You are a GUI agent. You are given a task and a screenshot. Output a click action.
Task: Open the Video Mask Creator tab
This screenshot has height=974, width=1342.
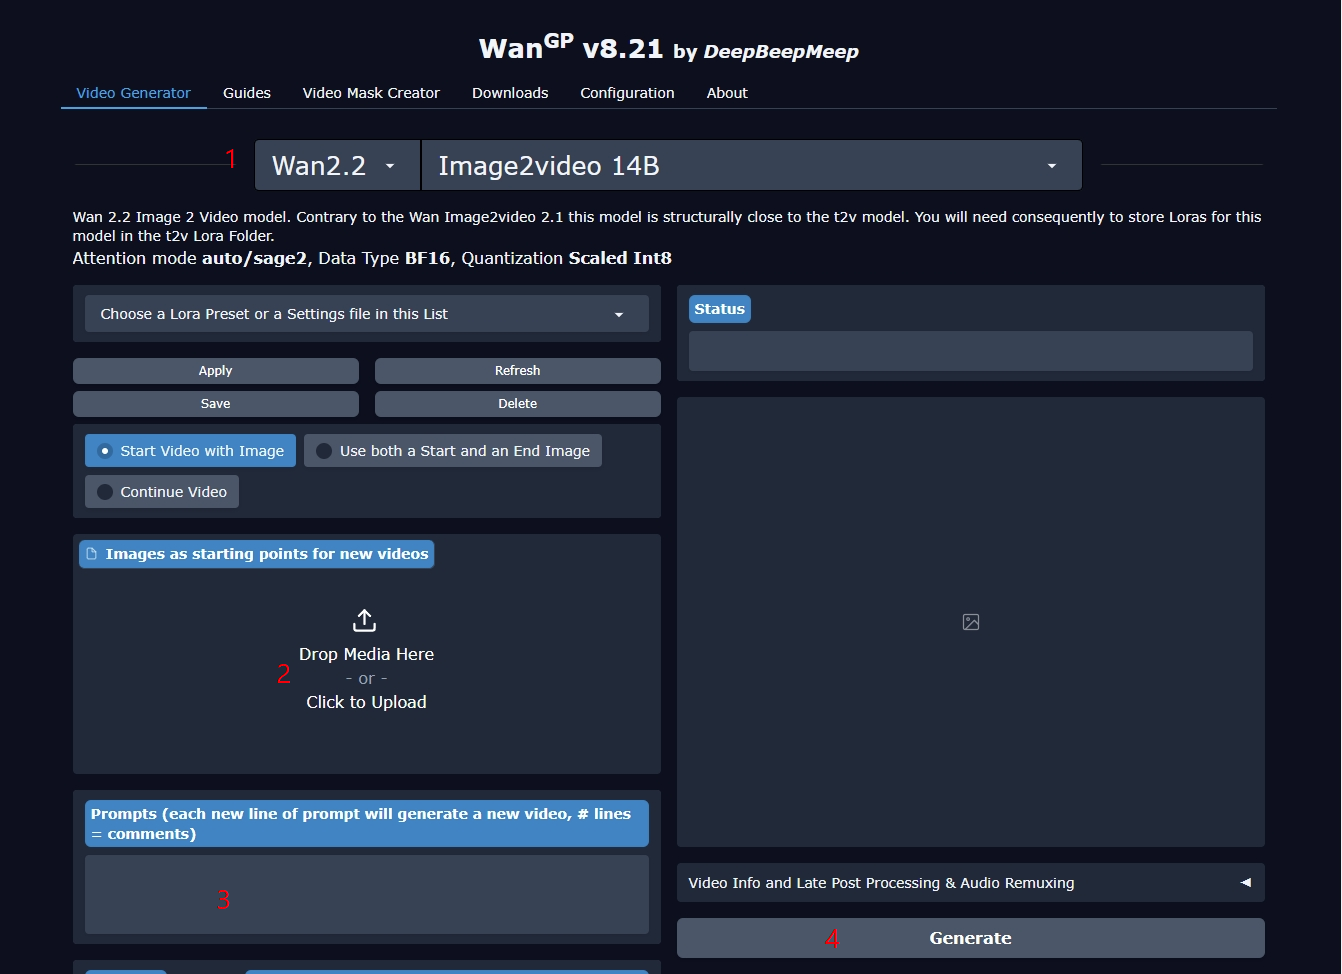[x=371, y=93]
